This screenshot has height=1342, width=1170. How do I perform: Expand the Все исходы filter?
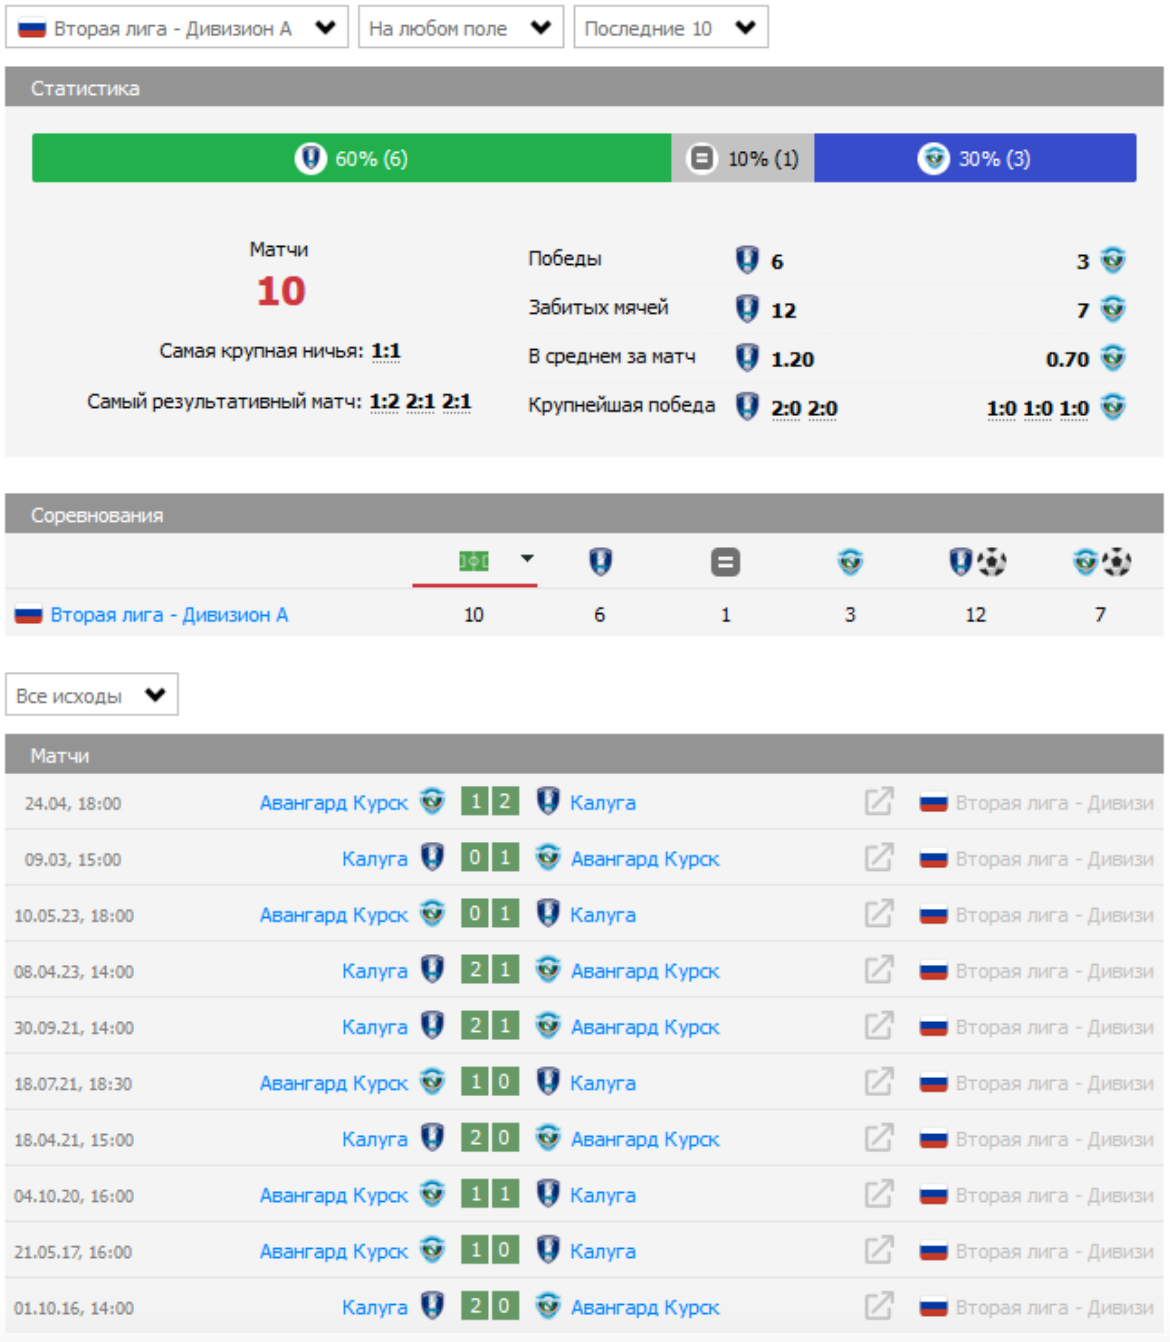coord(91,695)
